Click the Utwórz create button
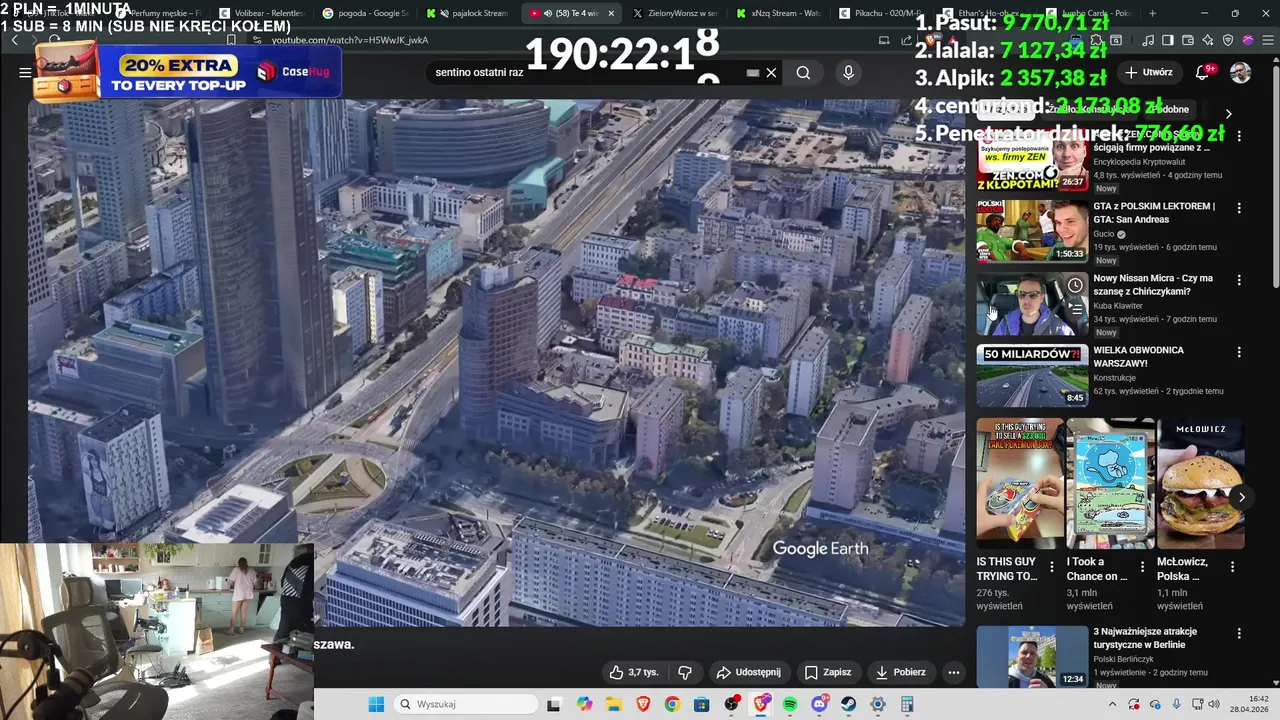Viewport: 1280px width, 720px height. pos(1149,72)
